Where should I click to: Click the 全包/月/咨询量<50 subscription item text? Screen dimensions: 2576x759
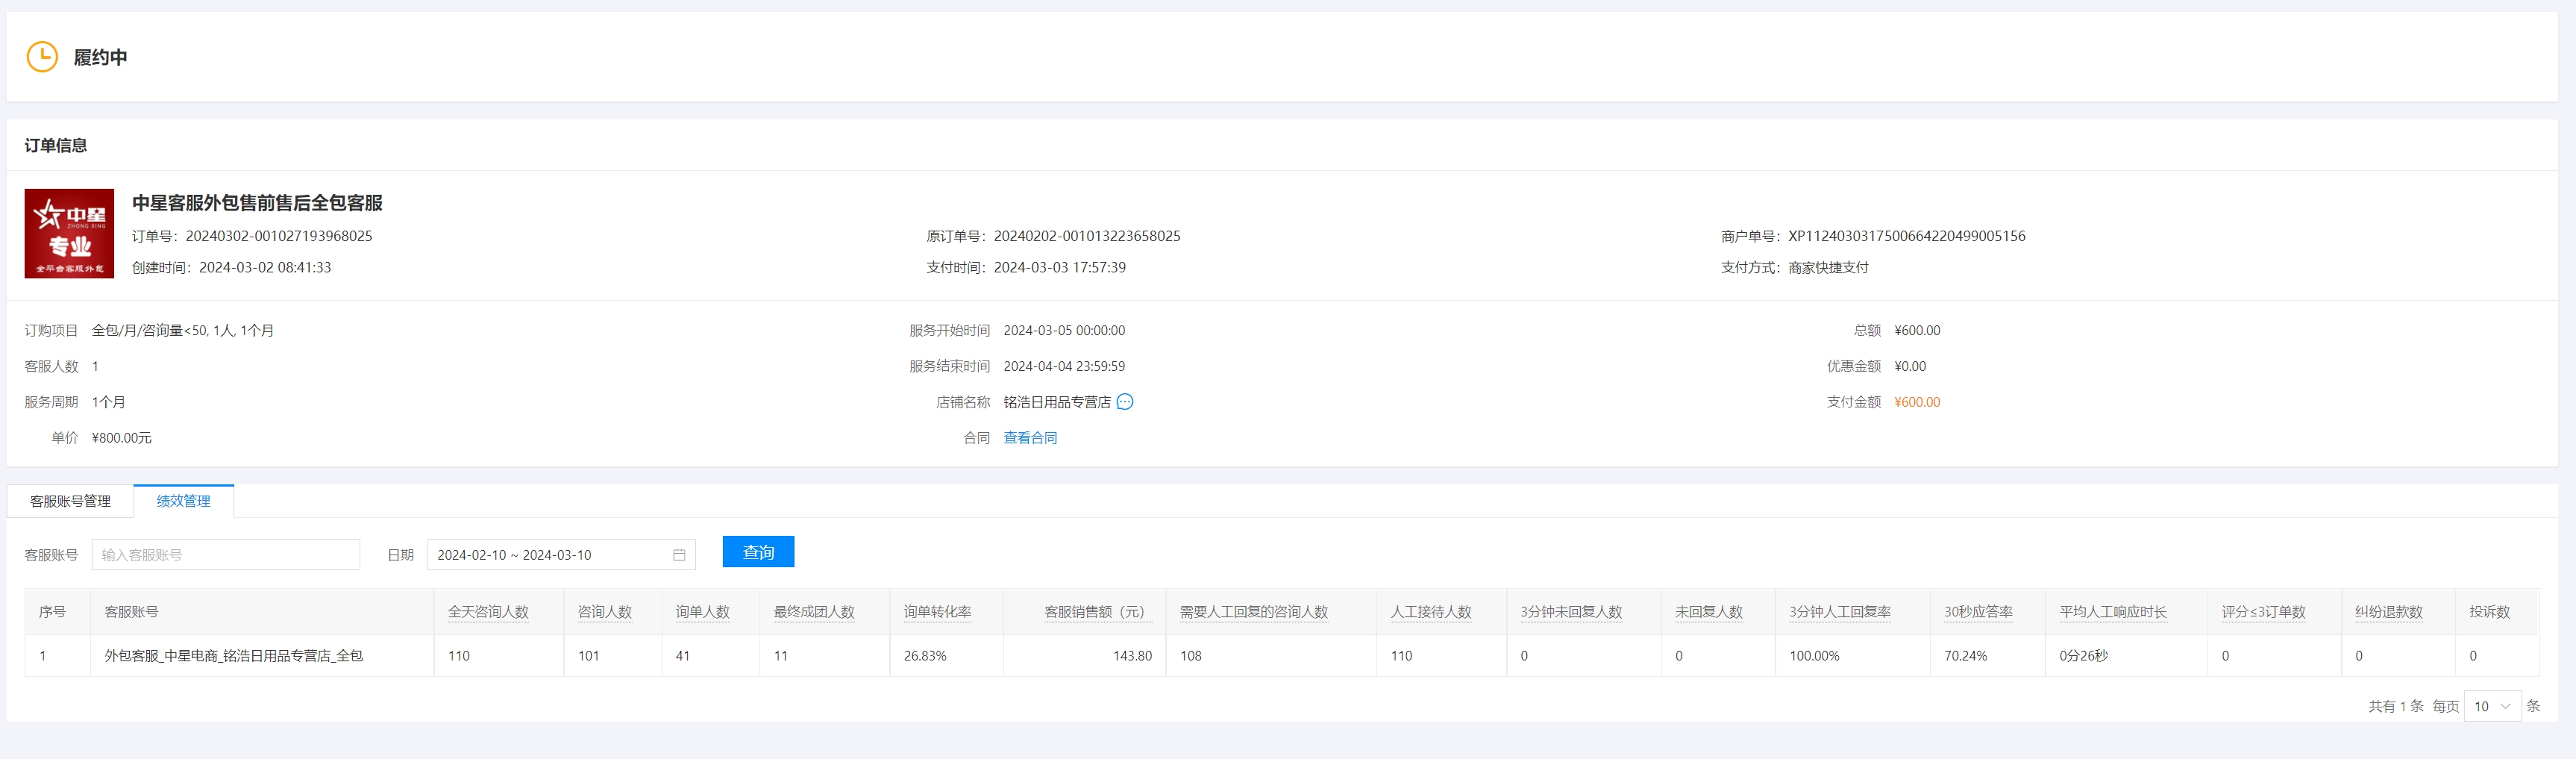pos(183,330)
